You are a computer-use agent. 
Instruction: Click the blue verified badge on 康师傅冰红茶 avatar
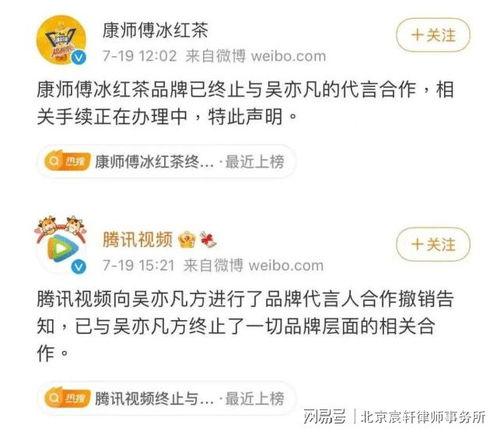[x=79, y=57]
